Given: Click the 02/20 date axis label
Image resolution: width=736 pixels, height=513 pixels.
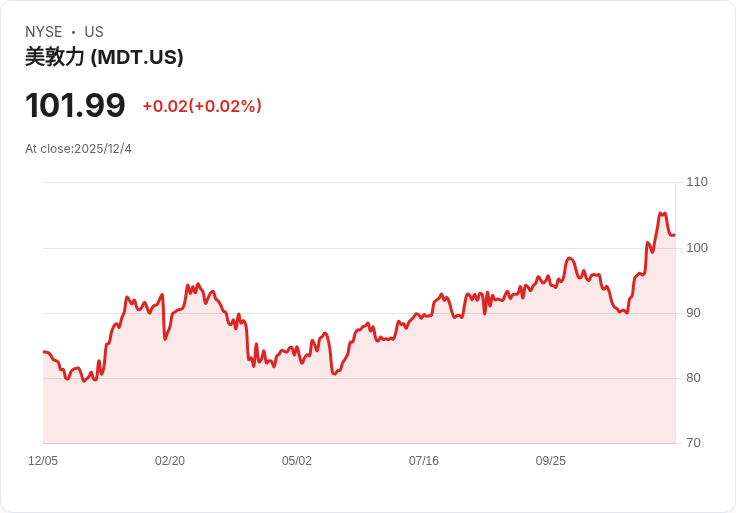Looking at the screenshot, I should pyautogui.click(x=170, y=461).
